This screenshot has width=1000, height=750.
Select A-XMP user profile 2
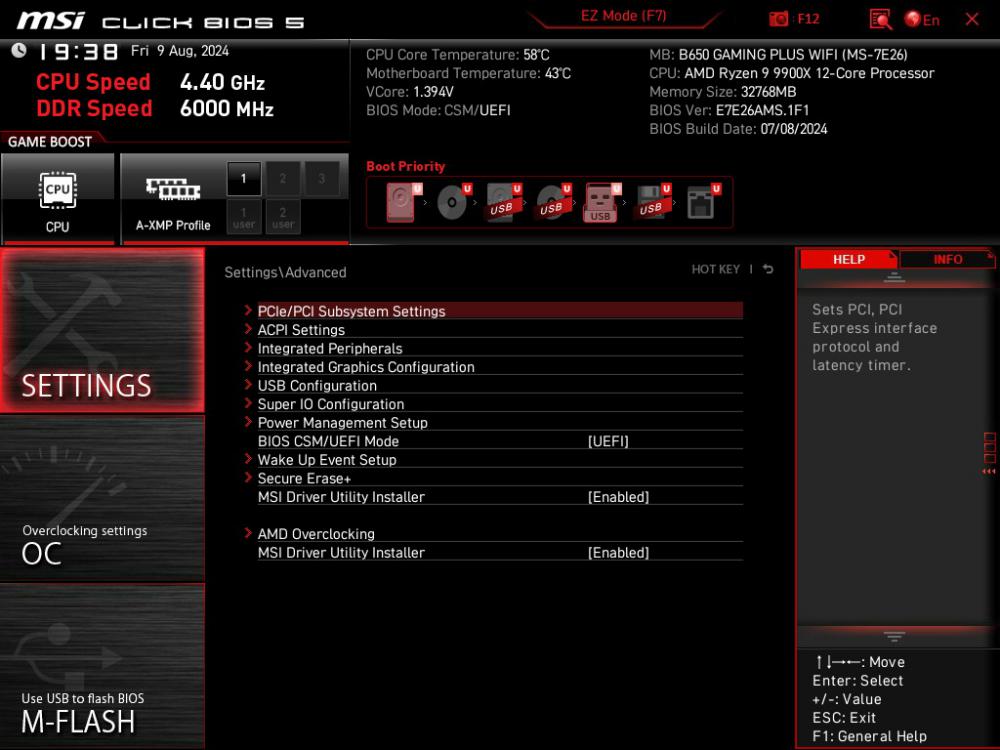283,217
